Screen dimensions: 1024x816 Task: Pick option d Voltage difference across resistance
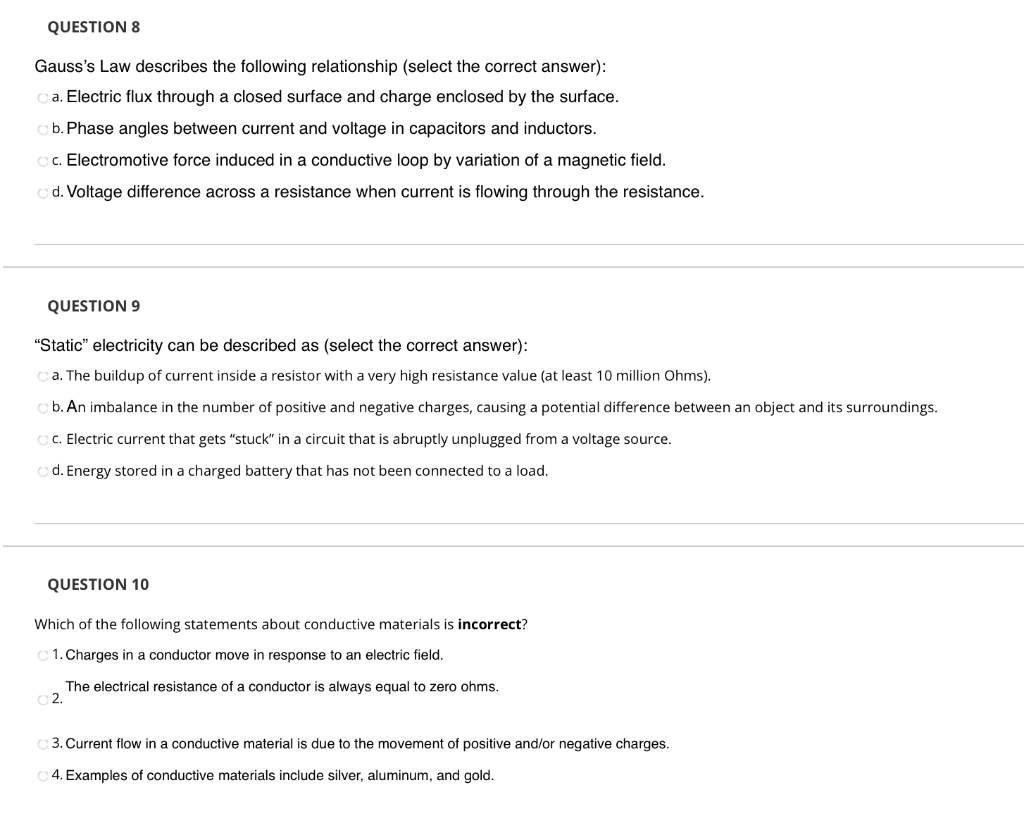[x=43, y=193]
